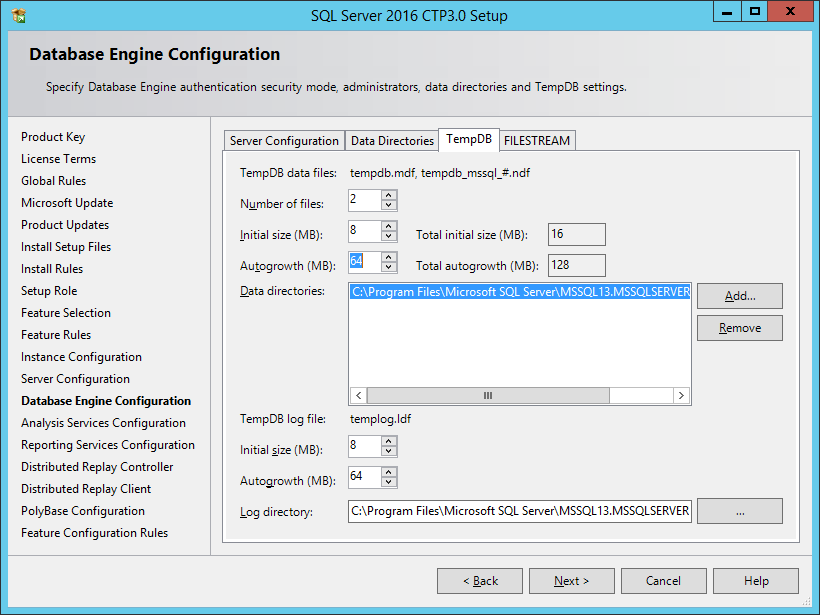The width and height of the screenshot is (820, 615).
Task: Click Analysis Services Configuration step
Action: (x=103, y=423)
